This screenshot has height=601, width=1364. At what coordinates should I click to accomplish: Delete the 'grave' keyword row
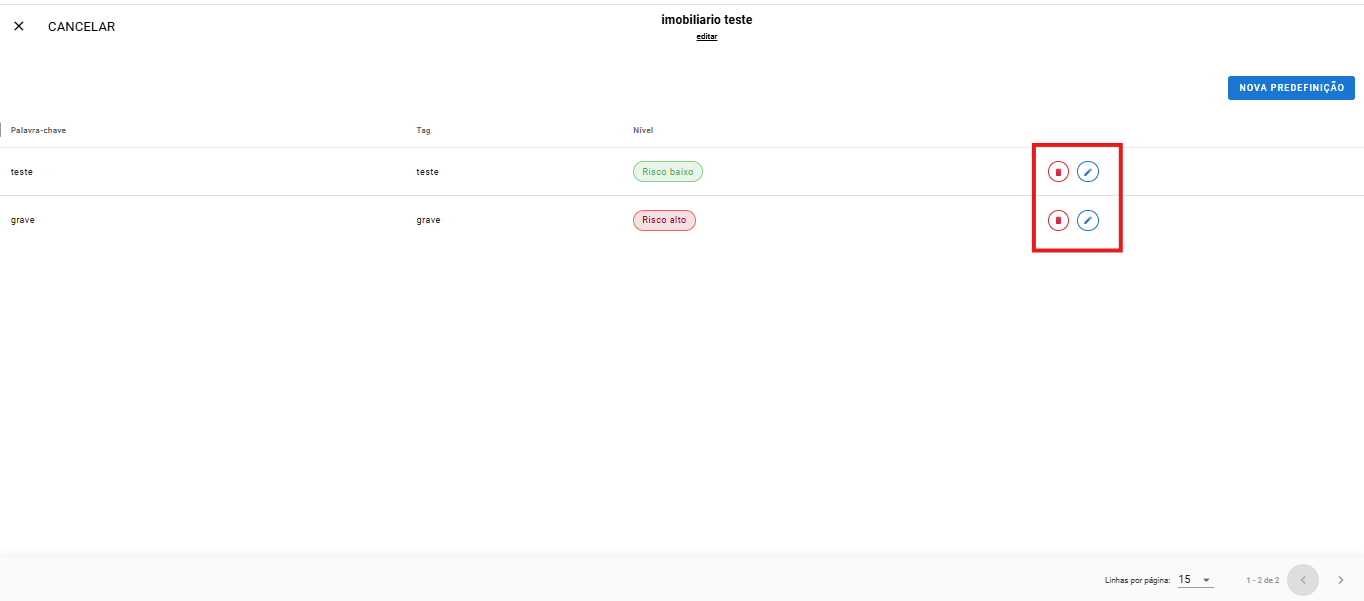point(1058,220)
